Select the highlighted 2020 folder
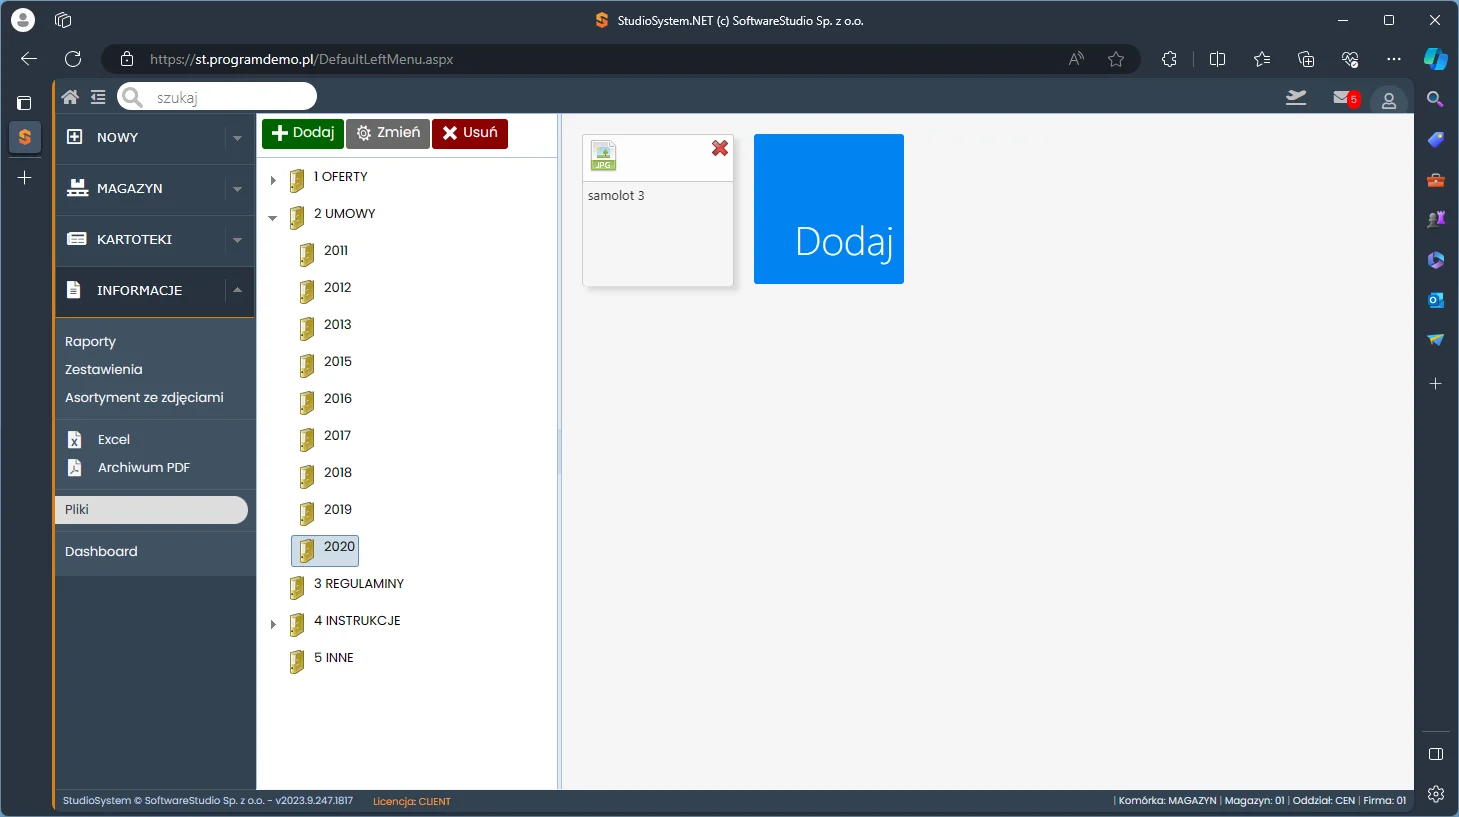1459x817 pixels. point(325,550)
